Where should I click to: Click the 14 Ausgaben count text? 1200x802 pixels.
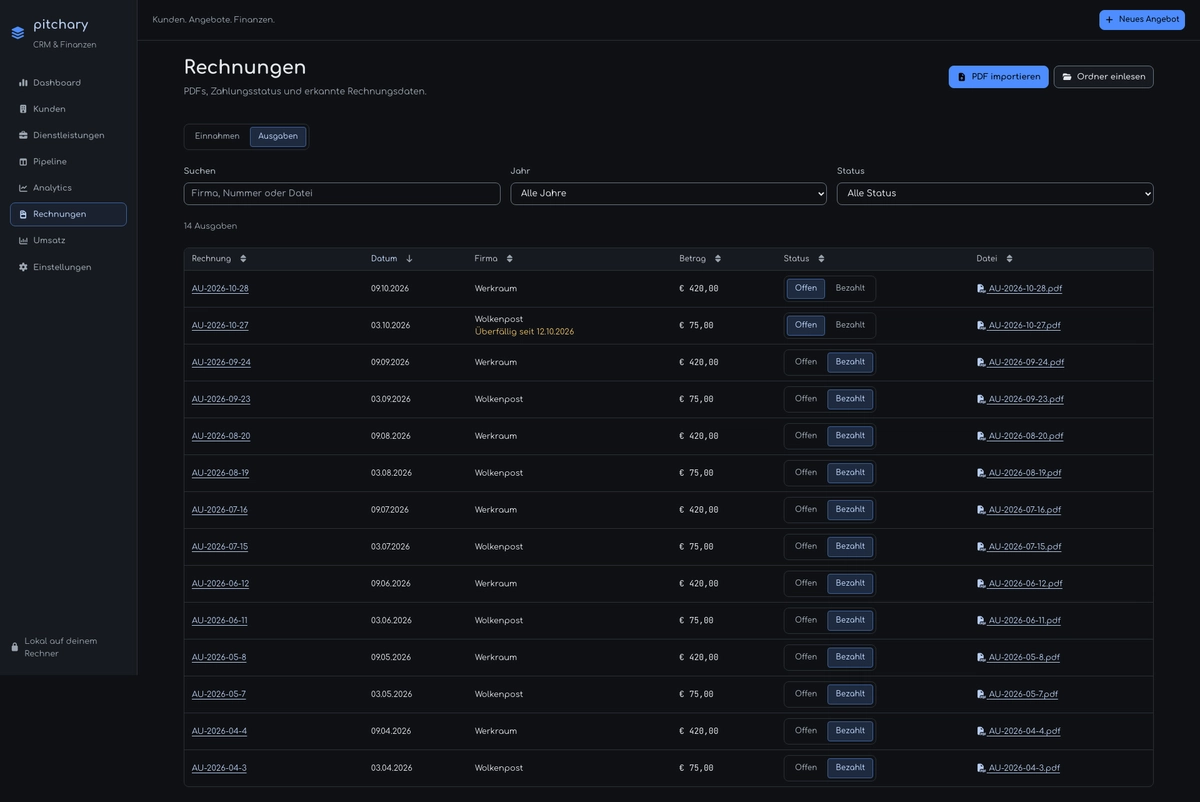[x=210, y=226]
